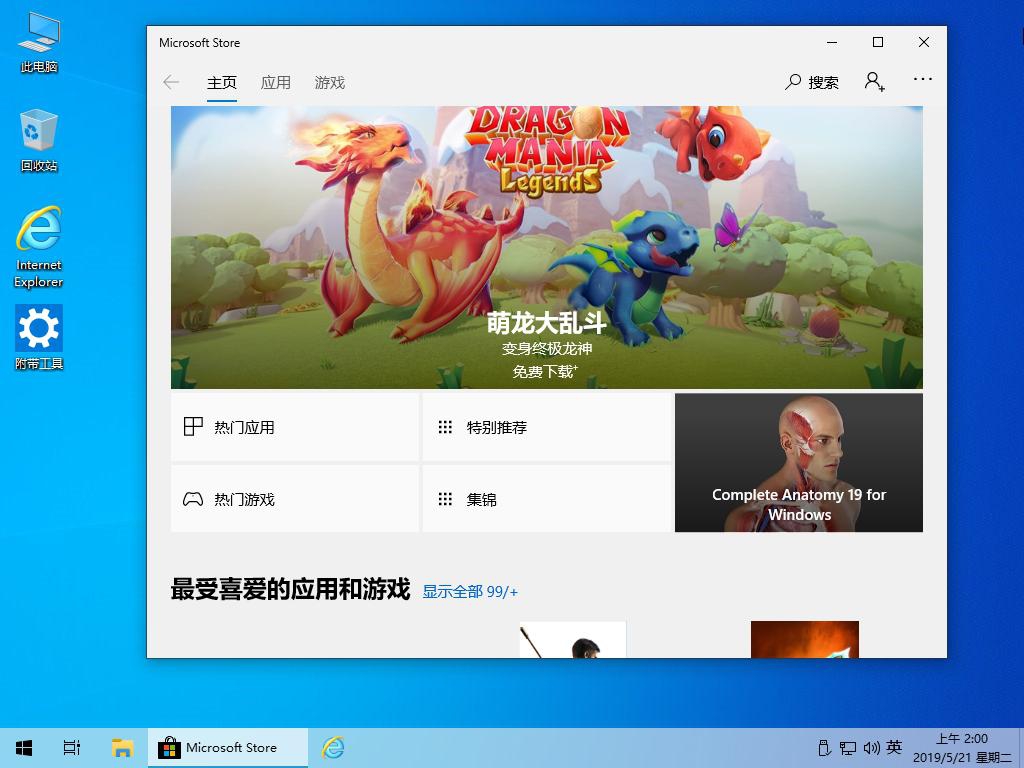This screenshot has width=1024, height=768.
Task: Launch Internet Explorer from the taskbar
Action: coord(333,748)
